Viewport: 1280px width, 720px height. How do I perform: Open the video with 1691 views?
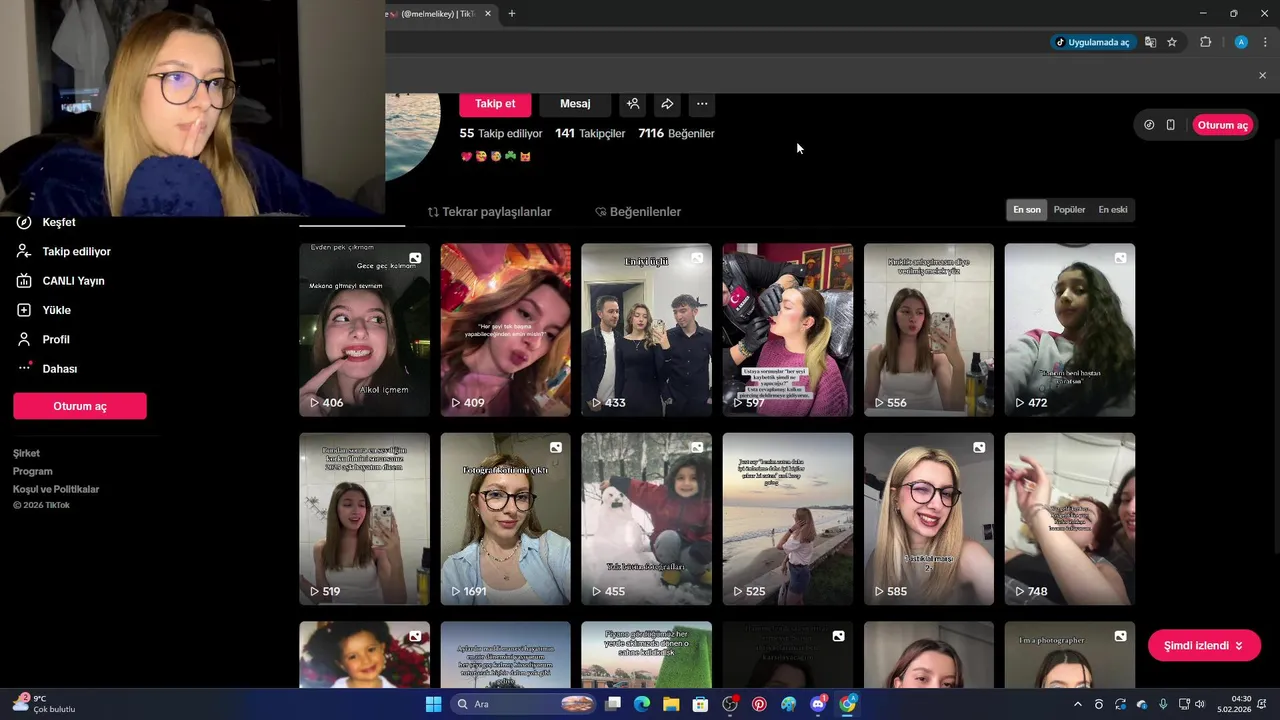click(x=505, y=519)
